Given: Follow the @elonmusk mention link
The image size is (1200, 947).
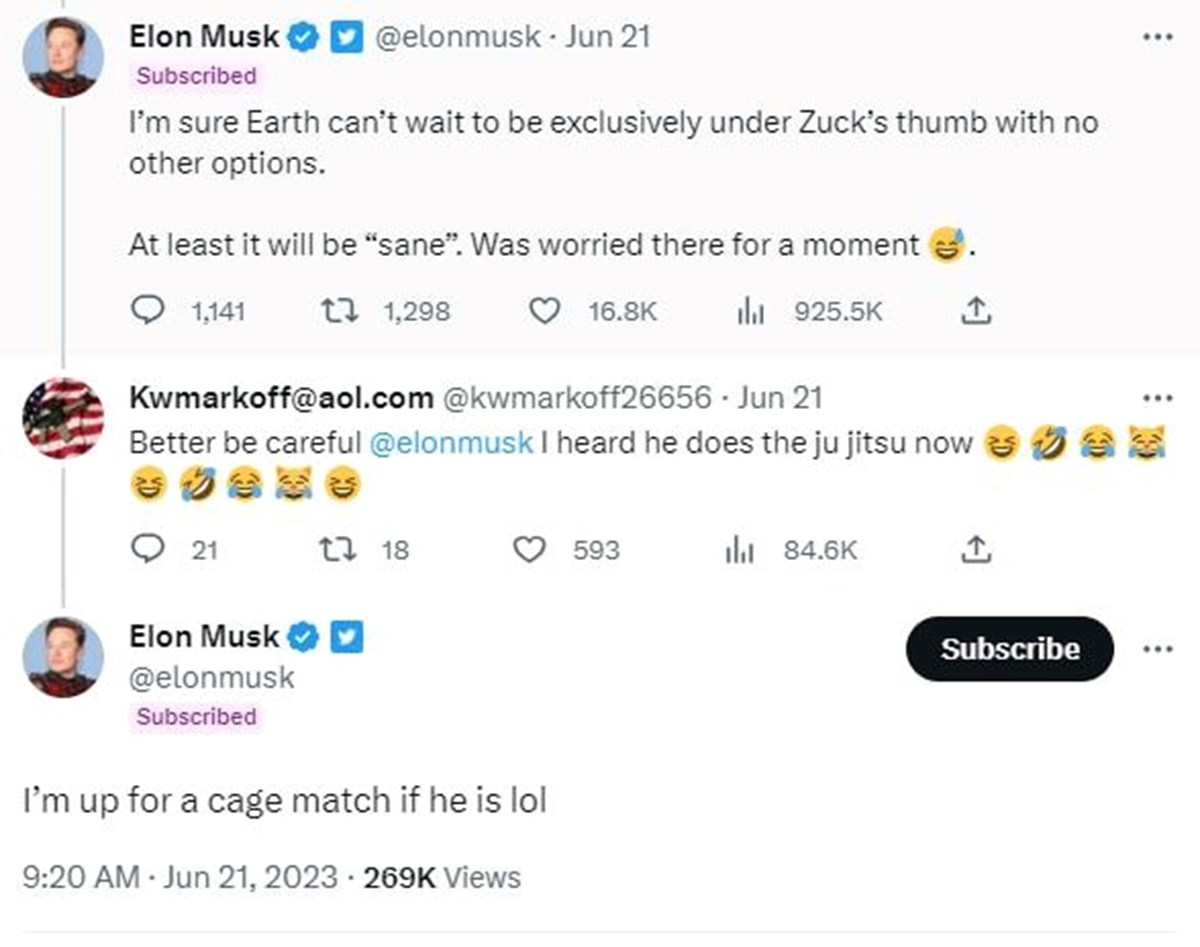Looking at the screenshot, I should (450, 442).
